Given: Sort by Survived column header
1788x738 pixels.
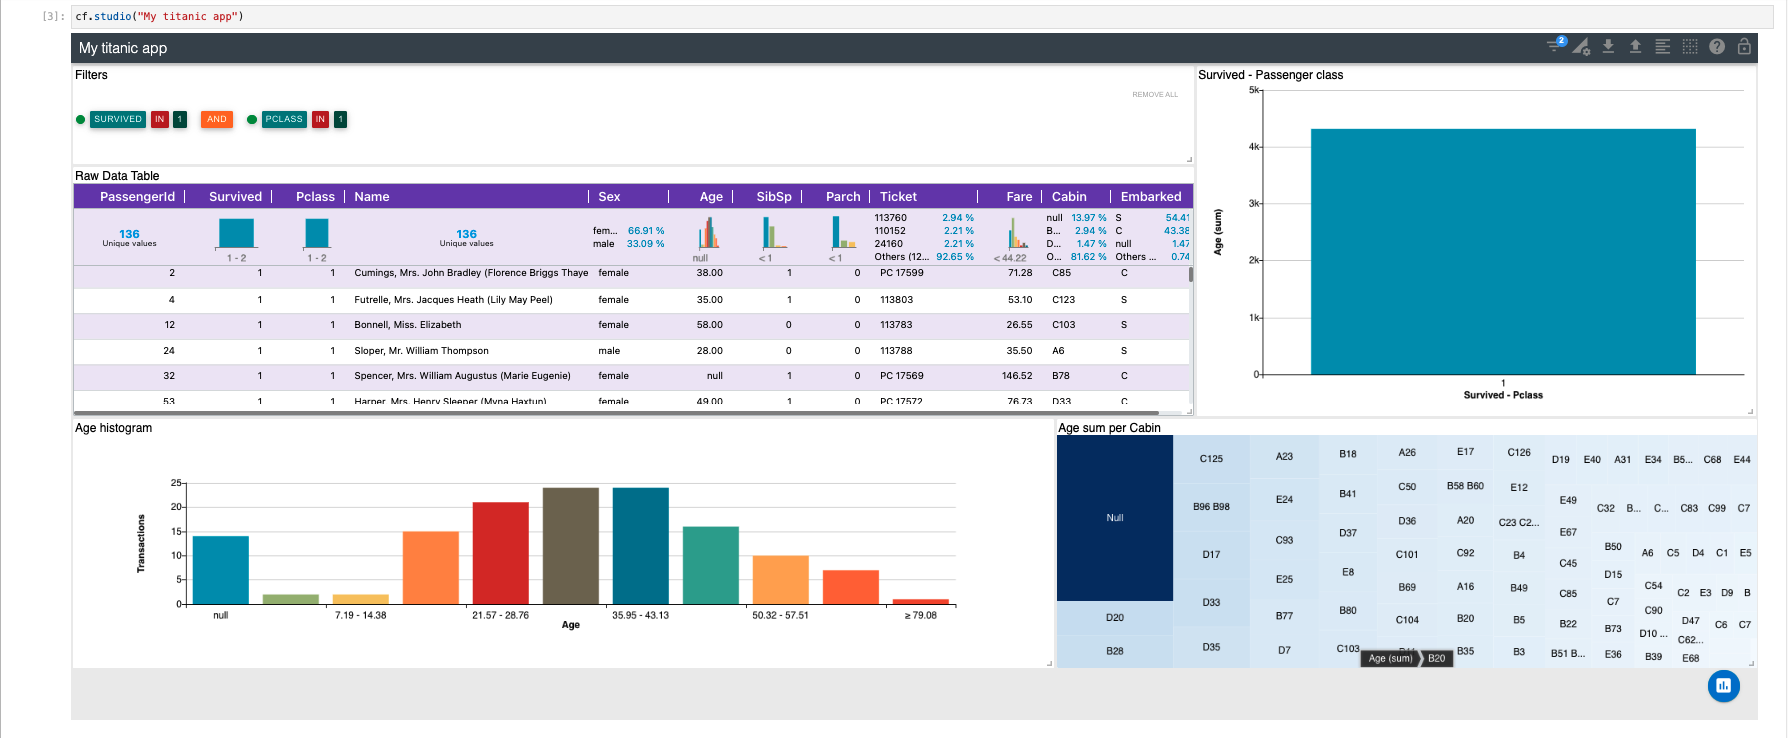Looking at the screenshot, I should click(x=235, y=197).
